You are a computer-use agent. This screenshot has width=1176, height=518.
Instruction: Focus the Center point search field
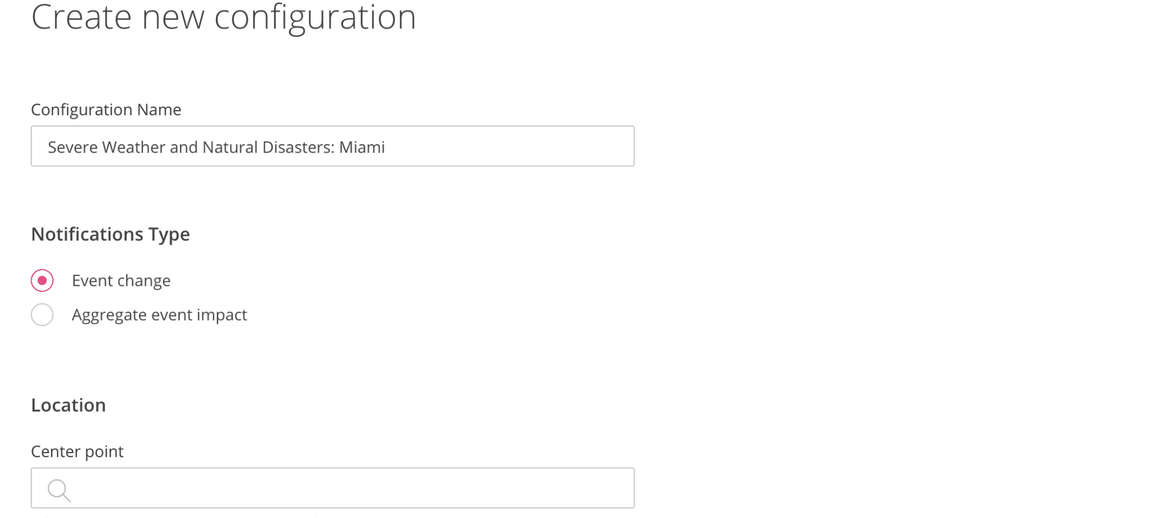(x=340, y=489)
